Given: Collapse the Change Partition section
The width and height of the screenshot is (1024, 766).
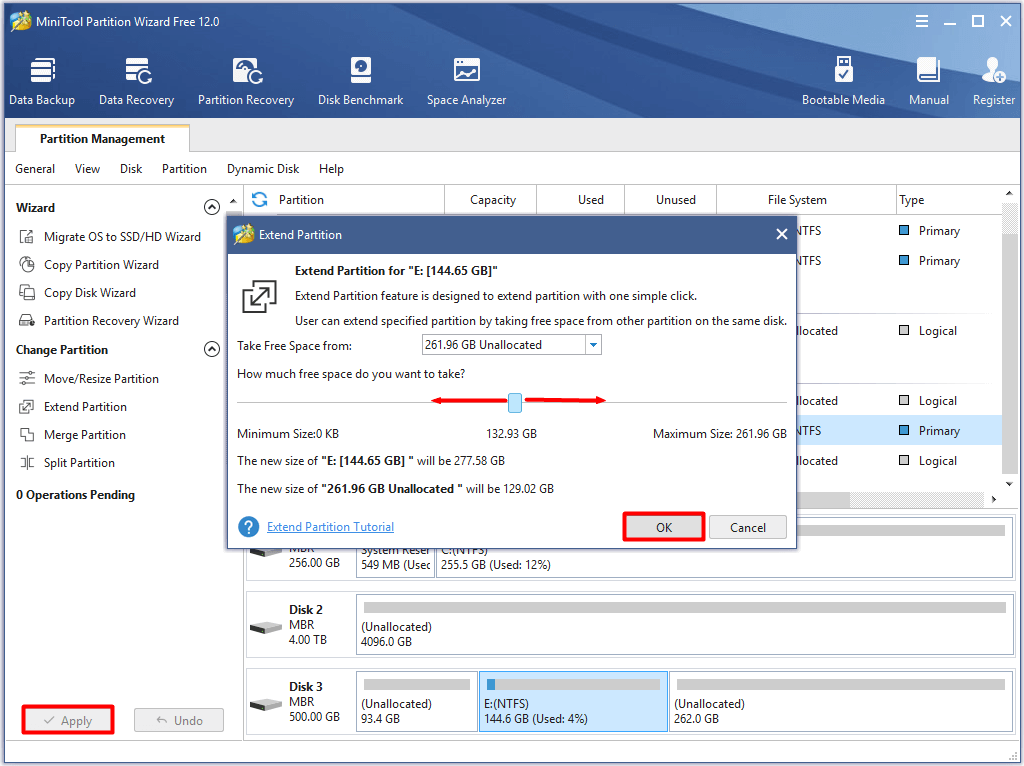Looking at the screenshot, I should [x=212, y=349].
